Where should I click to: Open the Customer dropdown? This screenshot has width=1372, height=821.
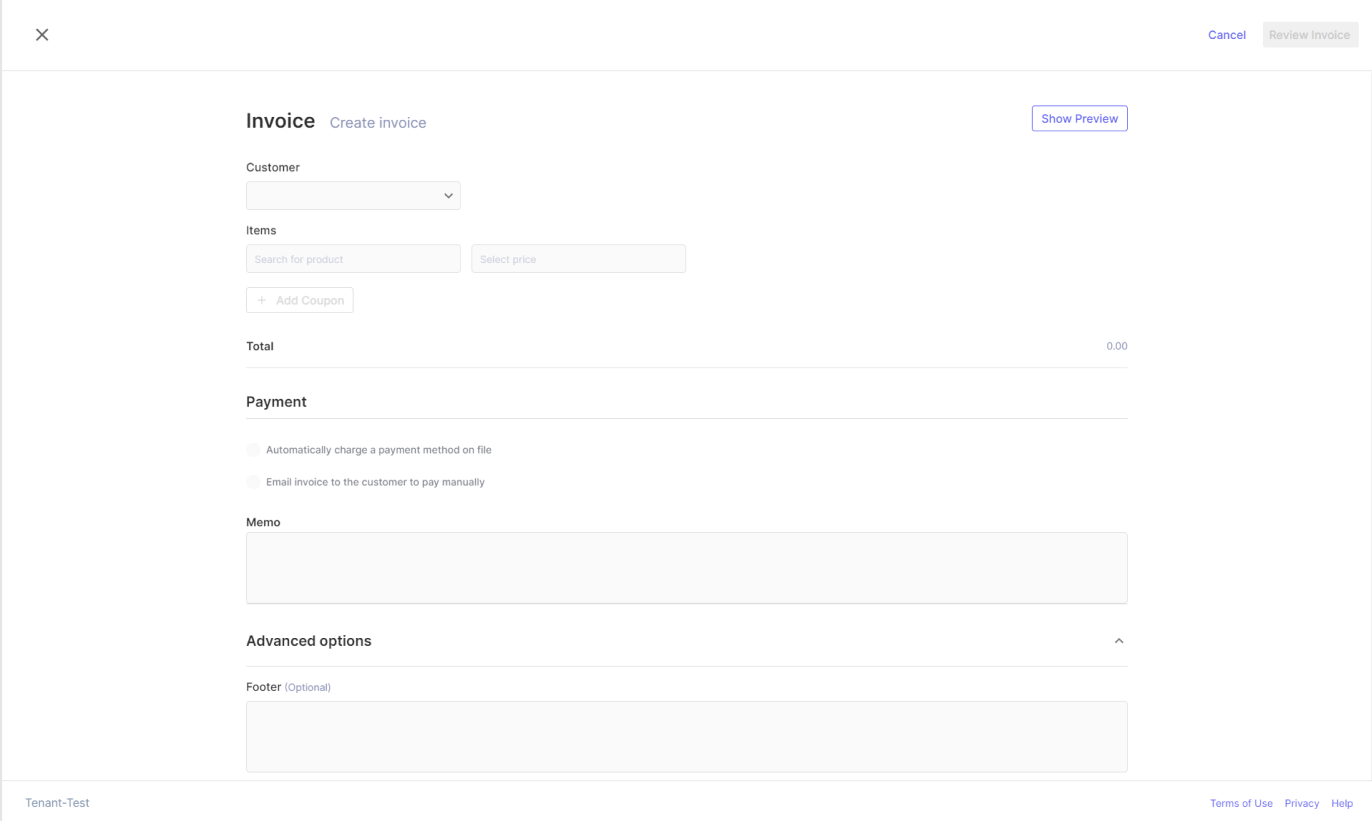coord(353,195)
